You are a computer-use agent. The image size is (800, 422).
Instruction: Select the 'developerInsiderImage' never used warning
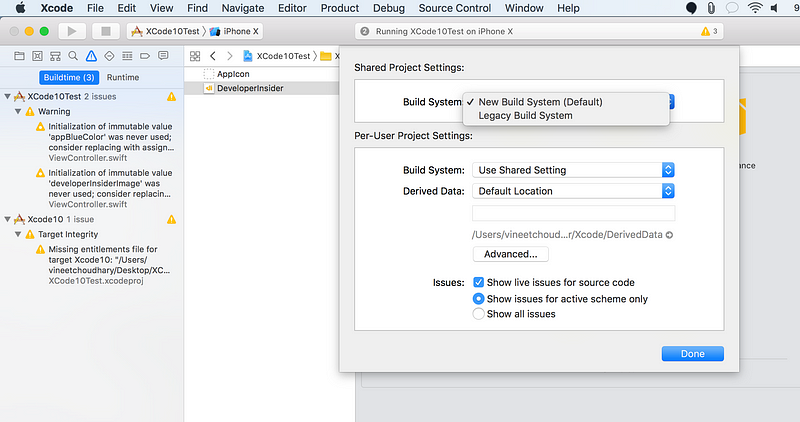tap(105, 188)
